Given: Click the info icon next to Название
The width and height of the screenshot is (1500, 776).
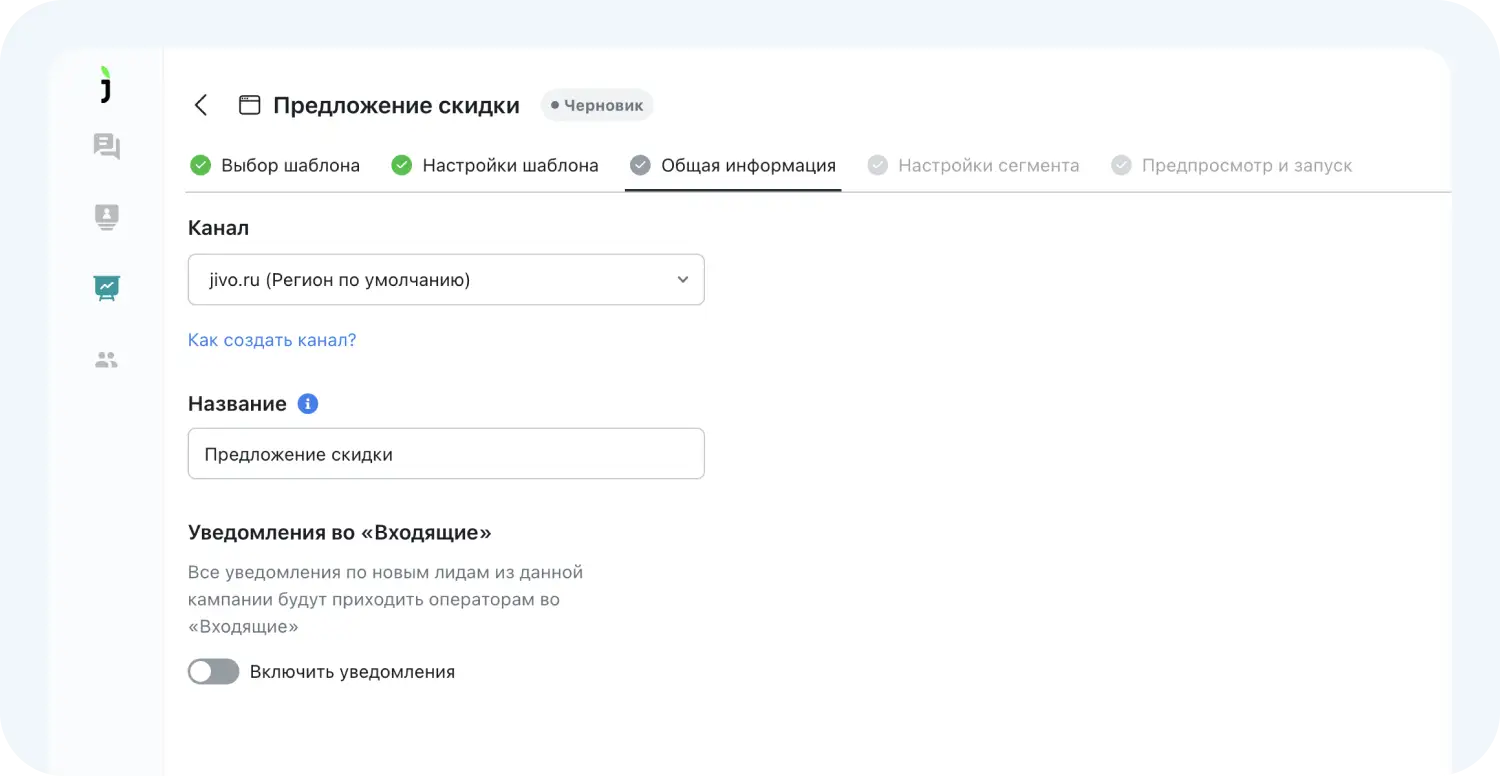Looking at the screenshot, I should 308,404.
